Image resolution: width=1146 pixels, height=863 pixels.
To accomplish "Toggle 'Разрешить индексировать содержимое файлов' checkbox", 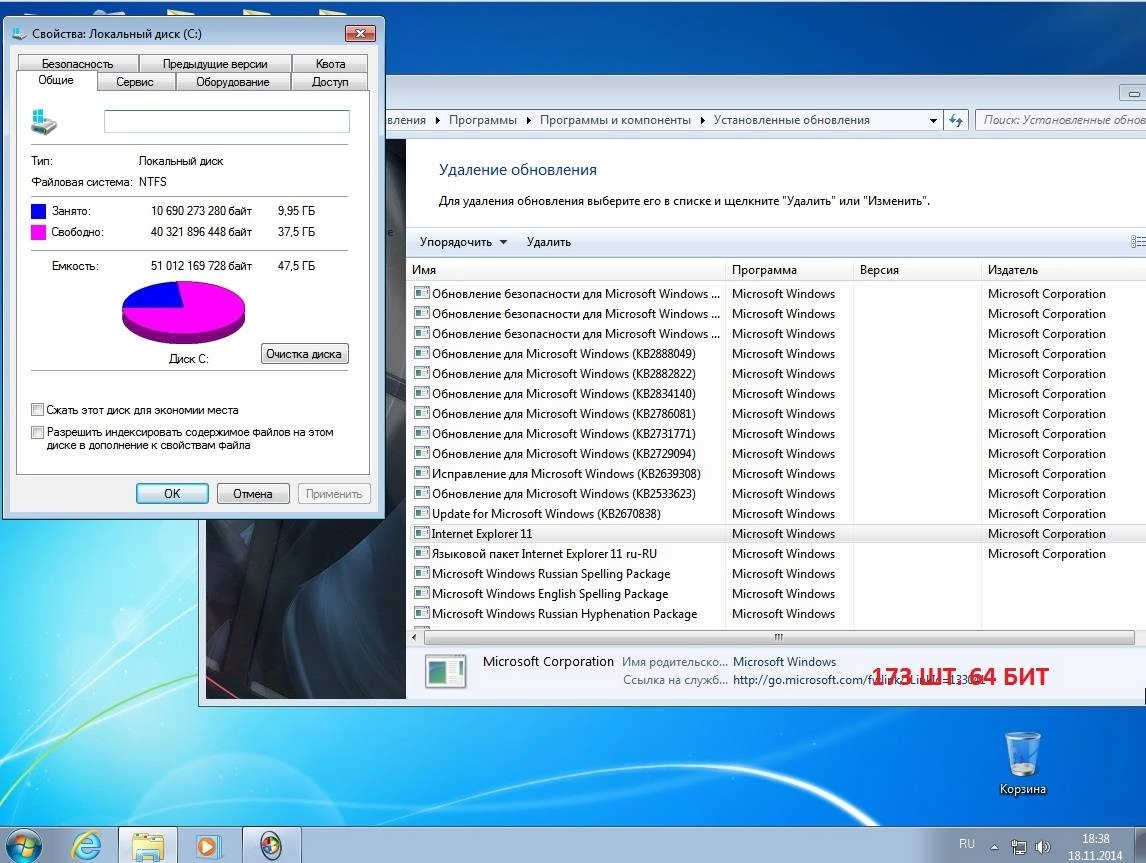I will point(37,432).
